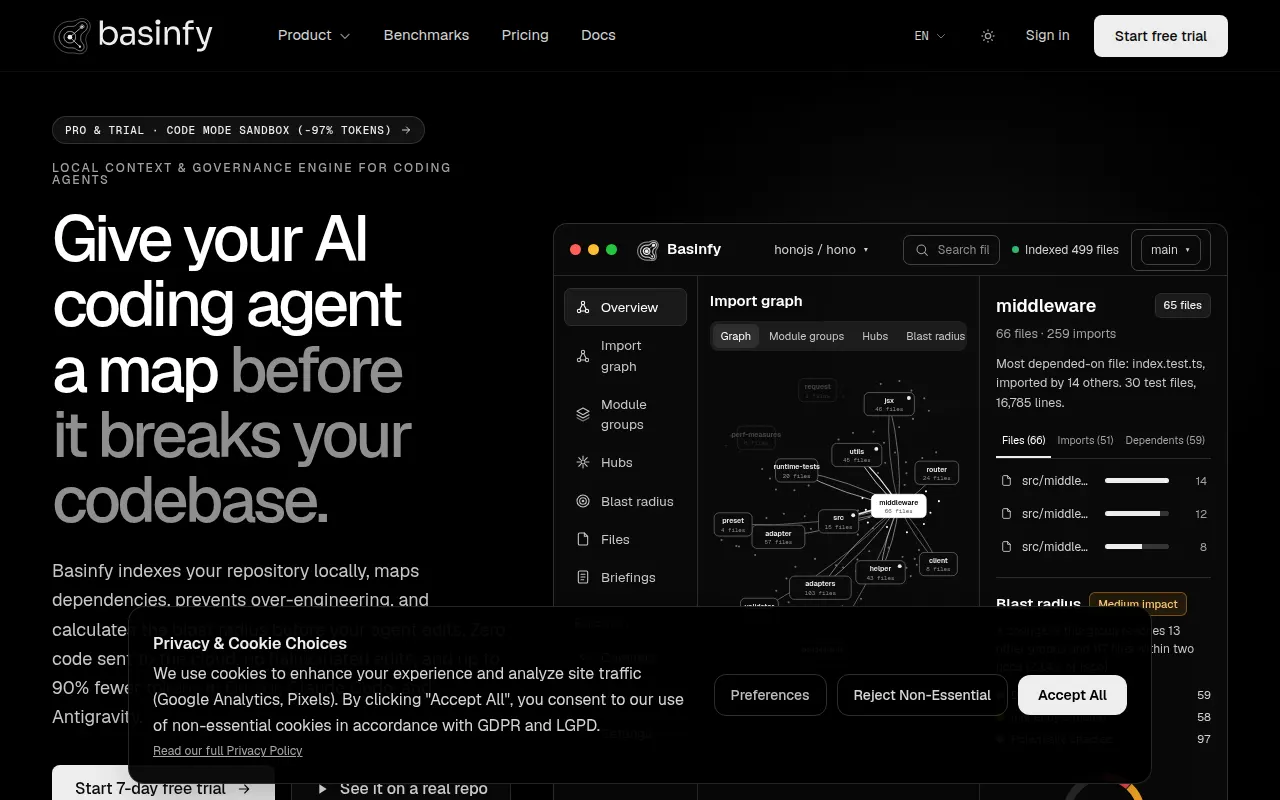This screenshot has width=1280, height=800.
Task: Click the Briefings document icon in the sidebar
Action: [x=583, y=577]
